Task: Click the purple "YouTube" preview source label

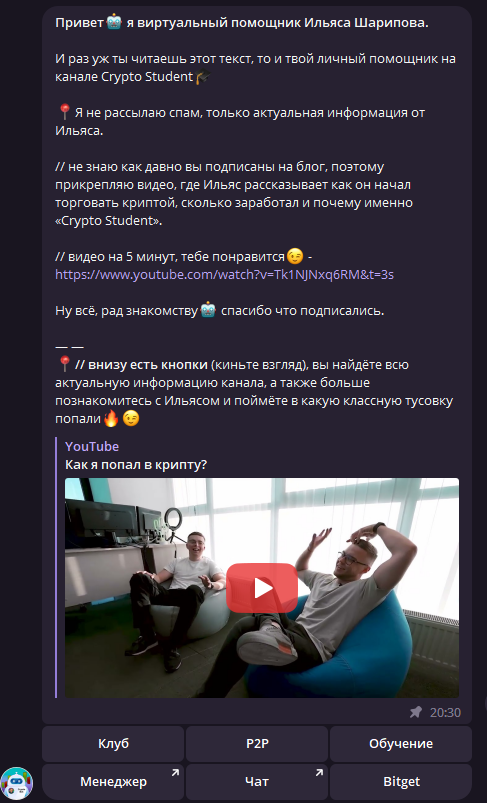Action: [92, 447]
